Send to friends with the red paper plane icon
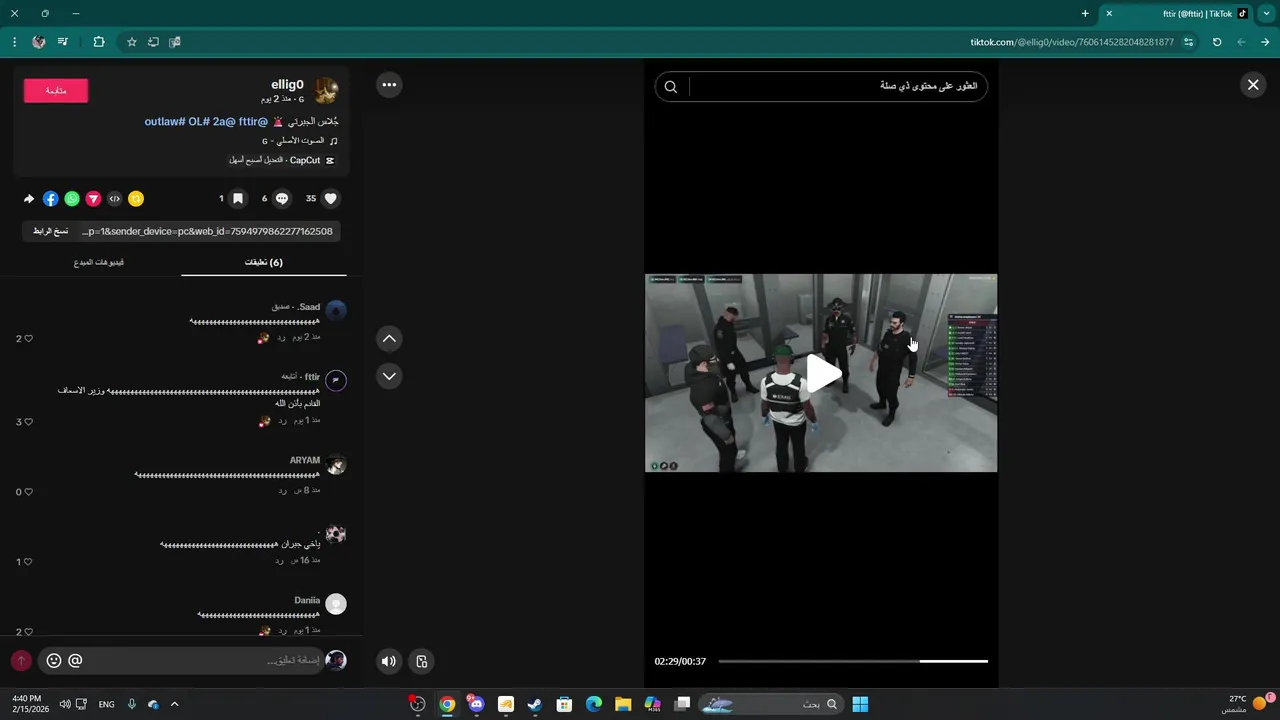The height and width of the screenshot is (720, 1280). point(93,199)
